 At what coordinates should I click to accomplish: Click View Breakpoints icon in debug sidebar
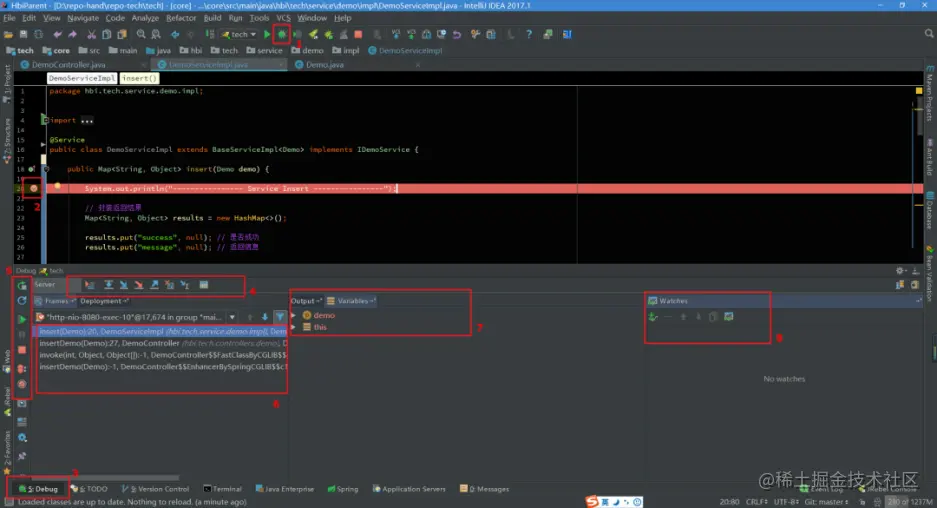coord(22,369)
